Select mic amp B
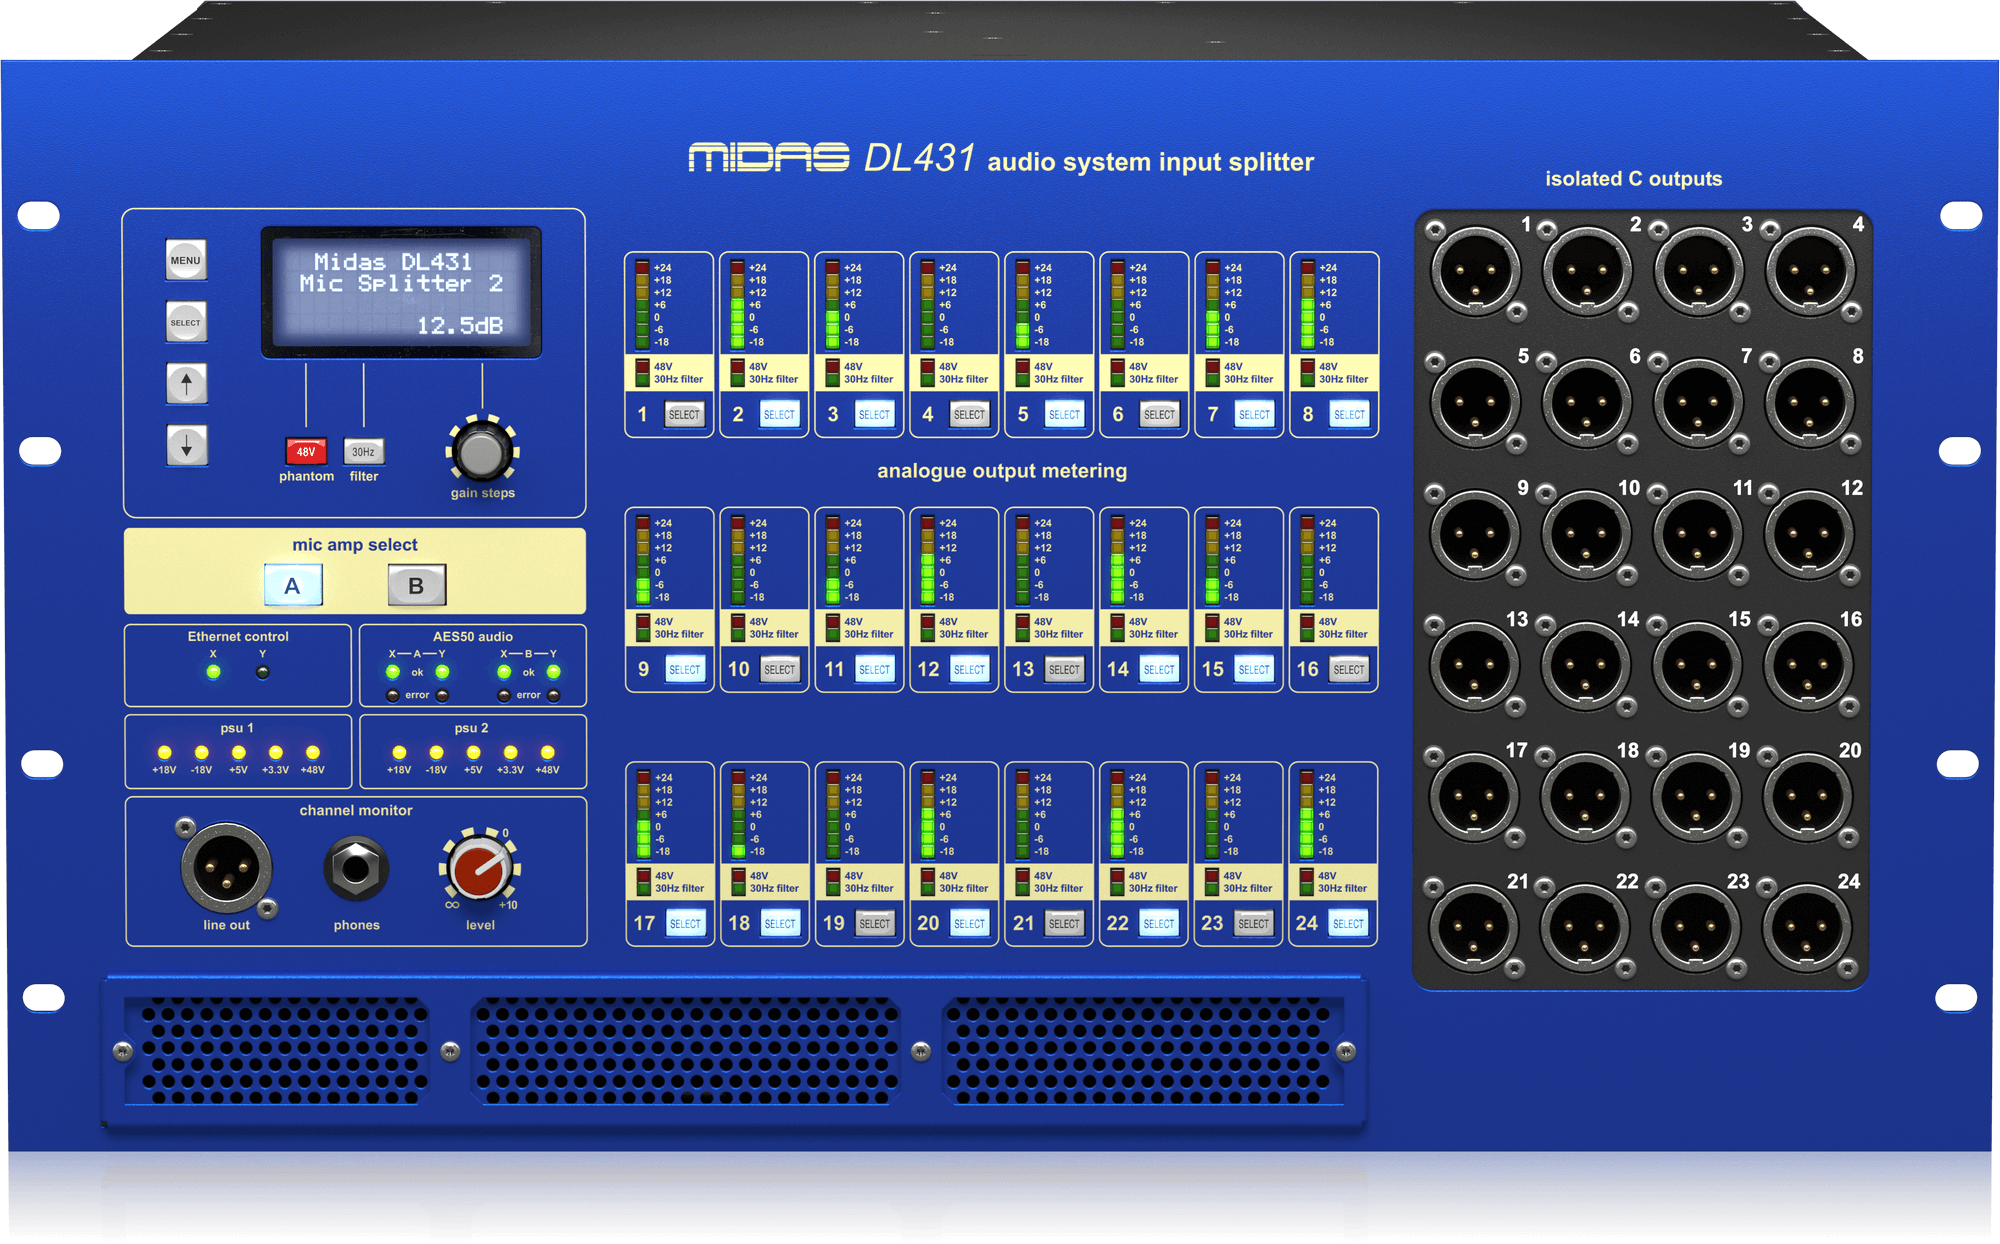The width and height of the screenshot is (2000, 1244). tap(417, 586)
